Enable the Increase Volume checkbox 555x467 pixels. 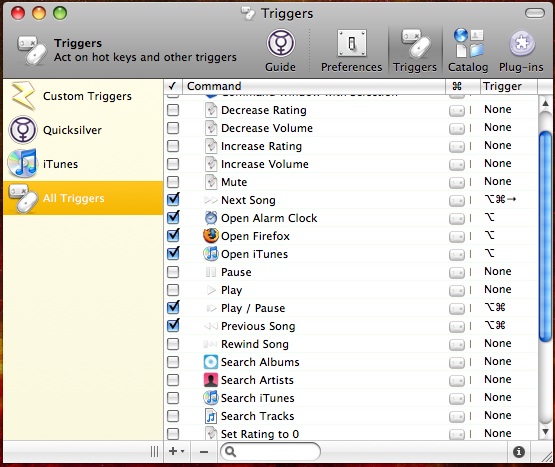[173, 164]
